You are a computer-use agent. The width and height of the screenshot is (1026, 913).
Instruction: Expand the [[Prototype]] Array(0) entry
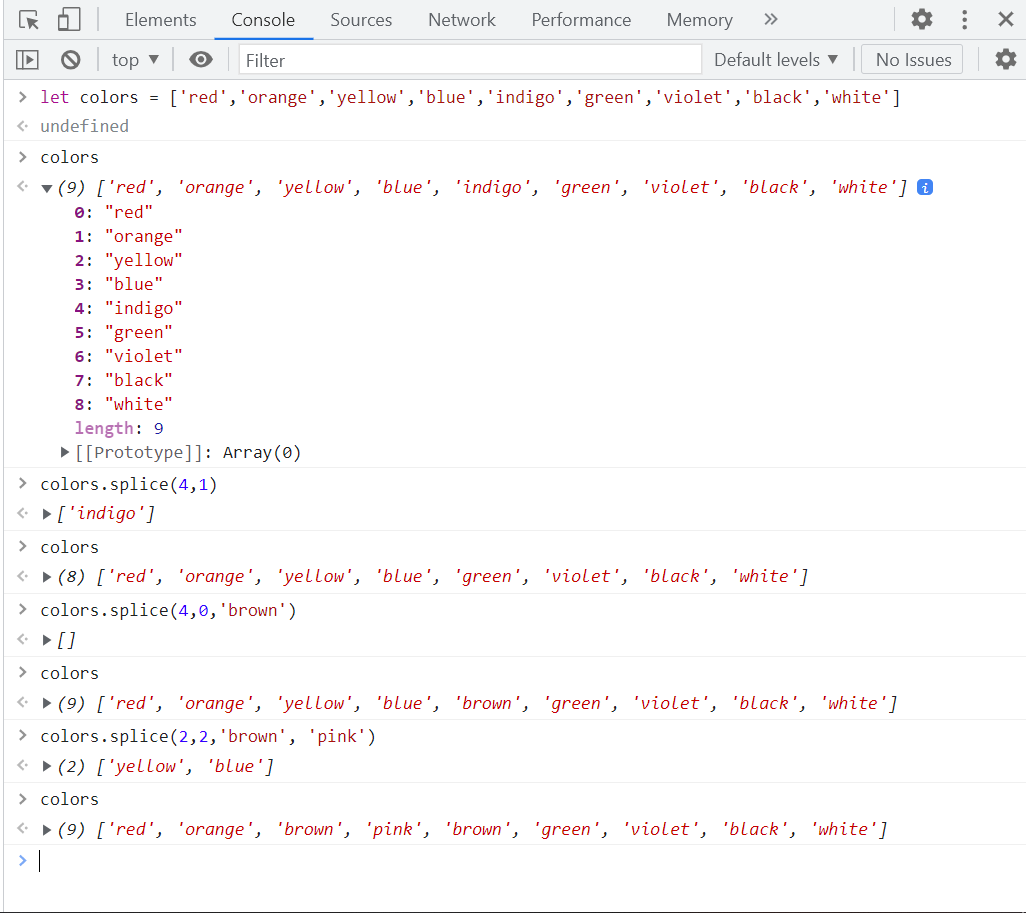coord(64,452)
